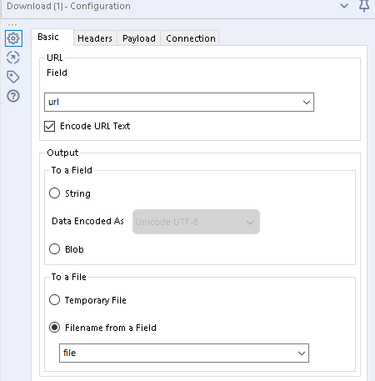Click the To a Field group label
The height and width of the screenshot is (381, 375).
tap(72, 170)
